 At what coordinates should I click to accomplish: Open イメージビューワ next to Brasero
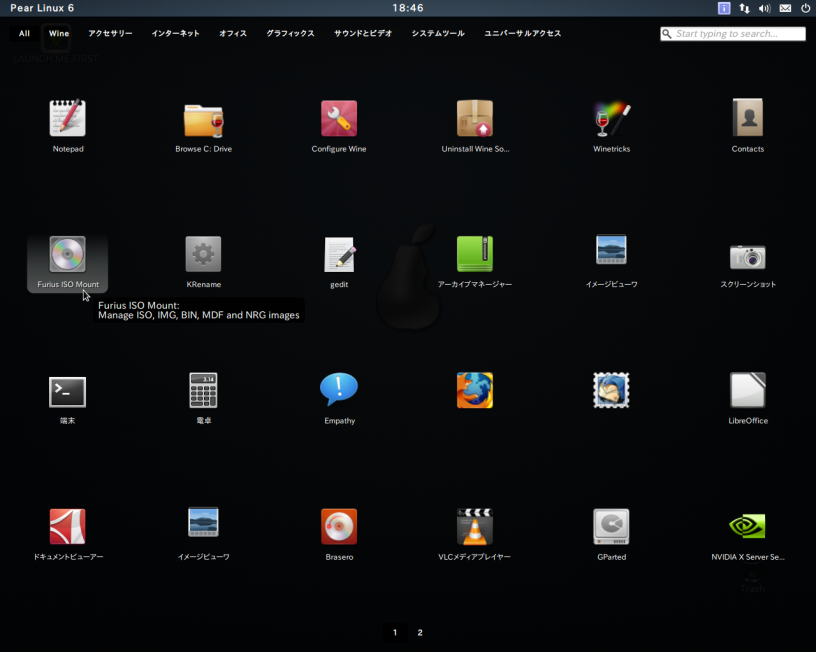point(203,522)
